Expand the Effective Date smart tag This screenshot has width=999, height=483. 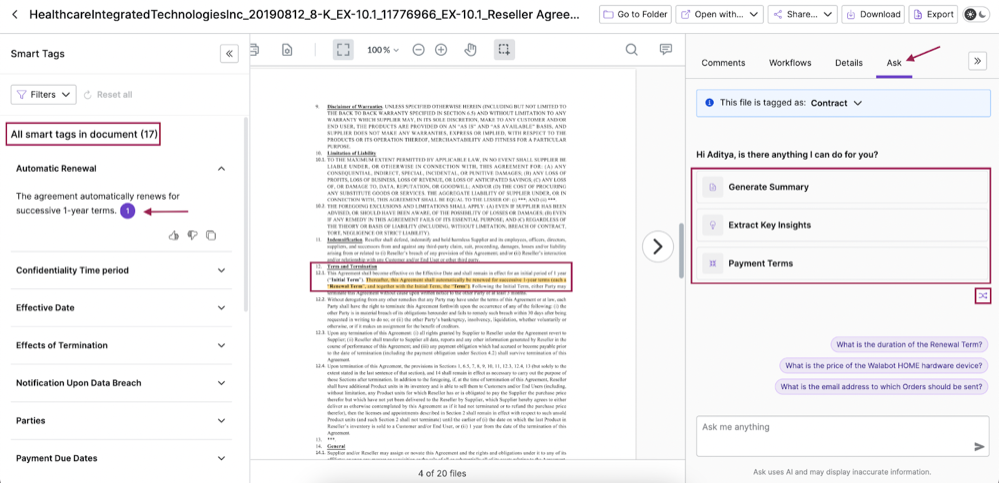221,308
